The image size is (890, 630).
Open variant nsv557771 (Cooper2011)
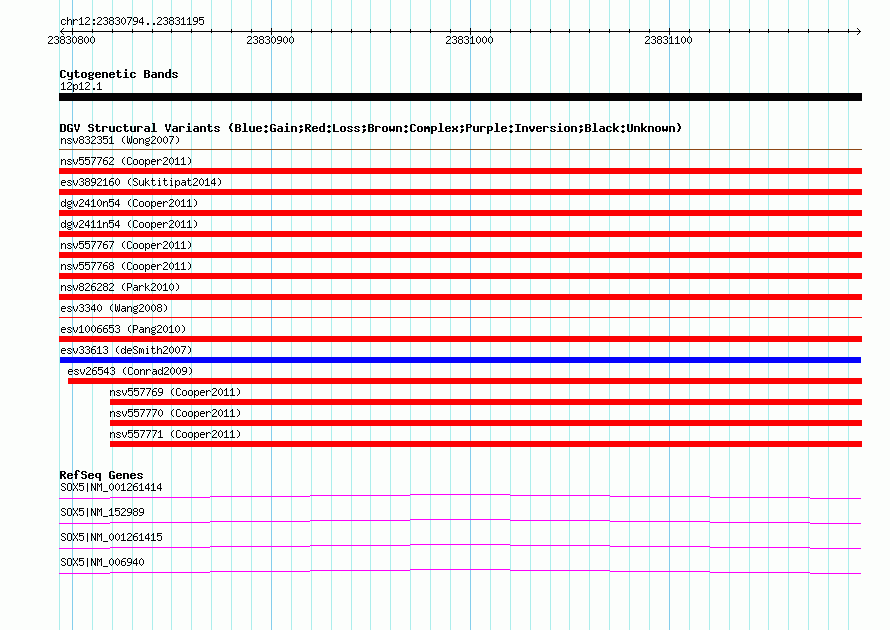(x=175, y=434)
